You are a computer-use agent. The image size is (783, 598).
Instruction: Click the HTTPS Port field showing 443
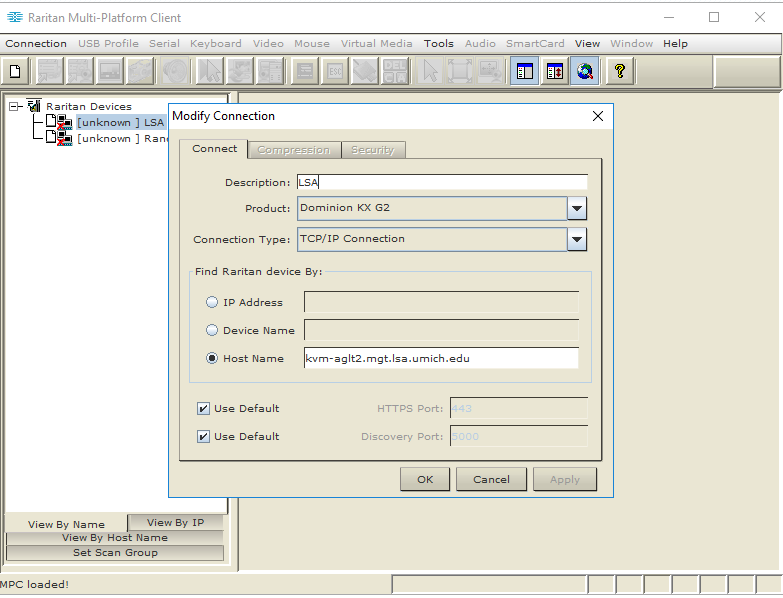519,408
